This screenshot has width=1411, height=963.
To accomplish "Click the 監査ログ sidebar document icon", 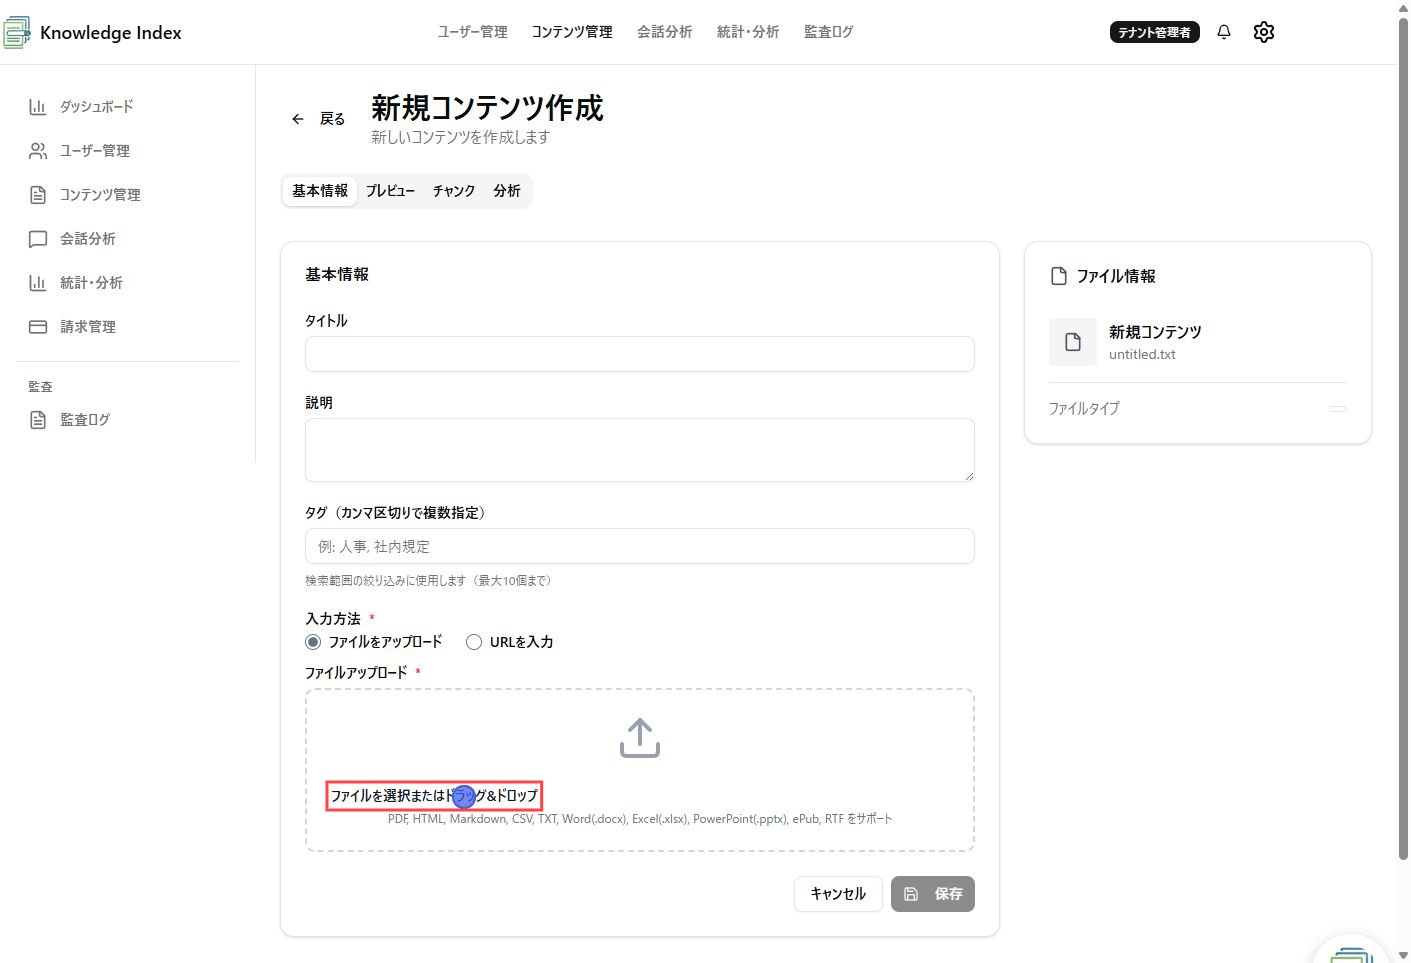I will point(38,420).
